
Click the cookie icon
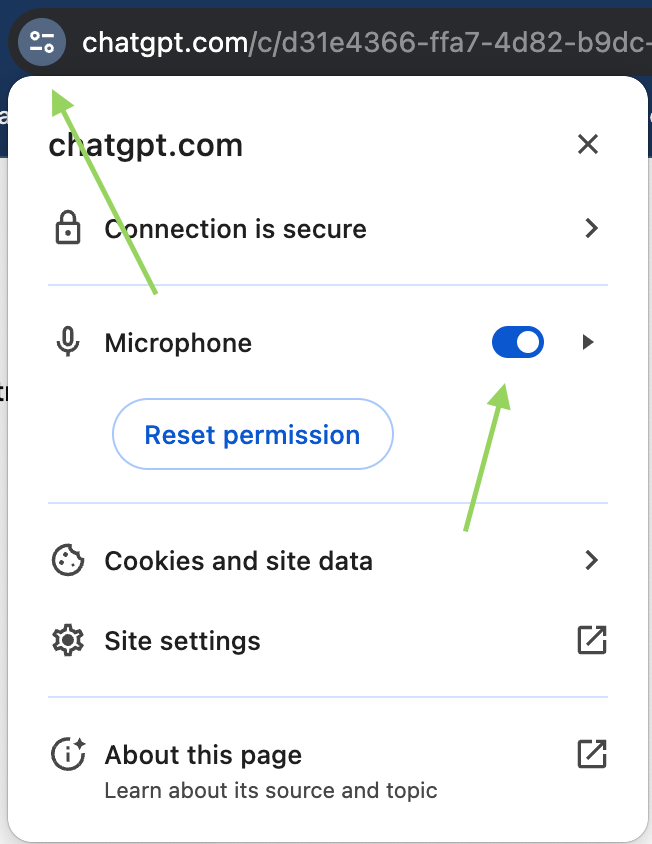pyautogui.click(x=68, y=560)
